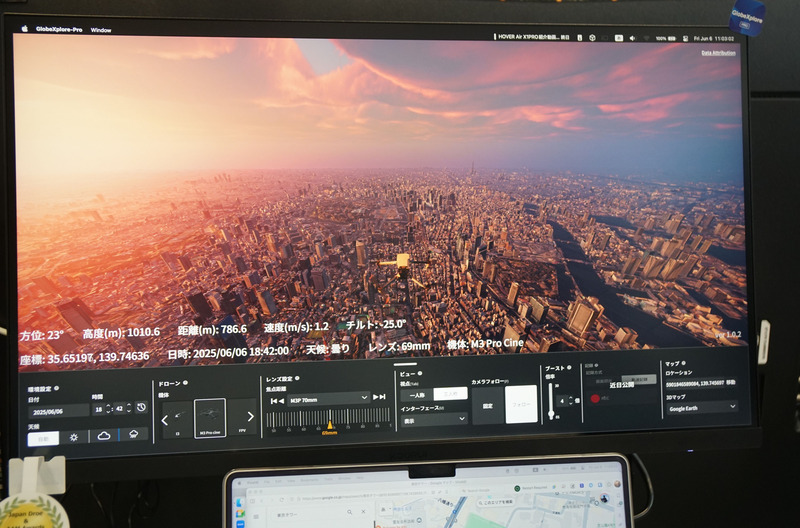Set camera follow to fixed (固定)
Screen dimensions: 800x528
tap(488, 406)
